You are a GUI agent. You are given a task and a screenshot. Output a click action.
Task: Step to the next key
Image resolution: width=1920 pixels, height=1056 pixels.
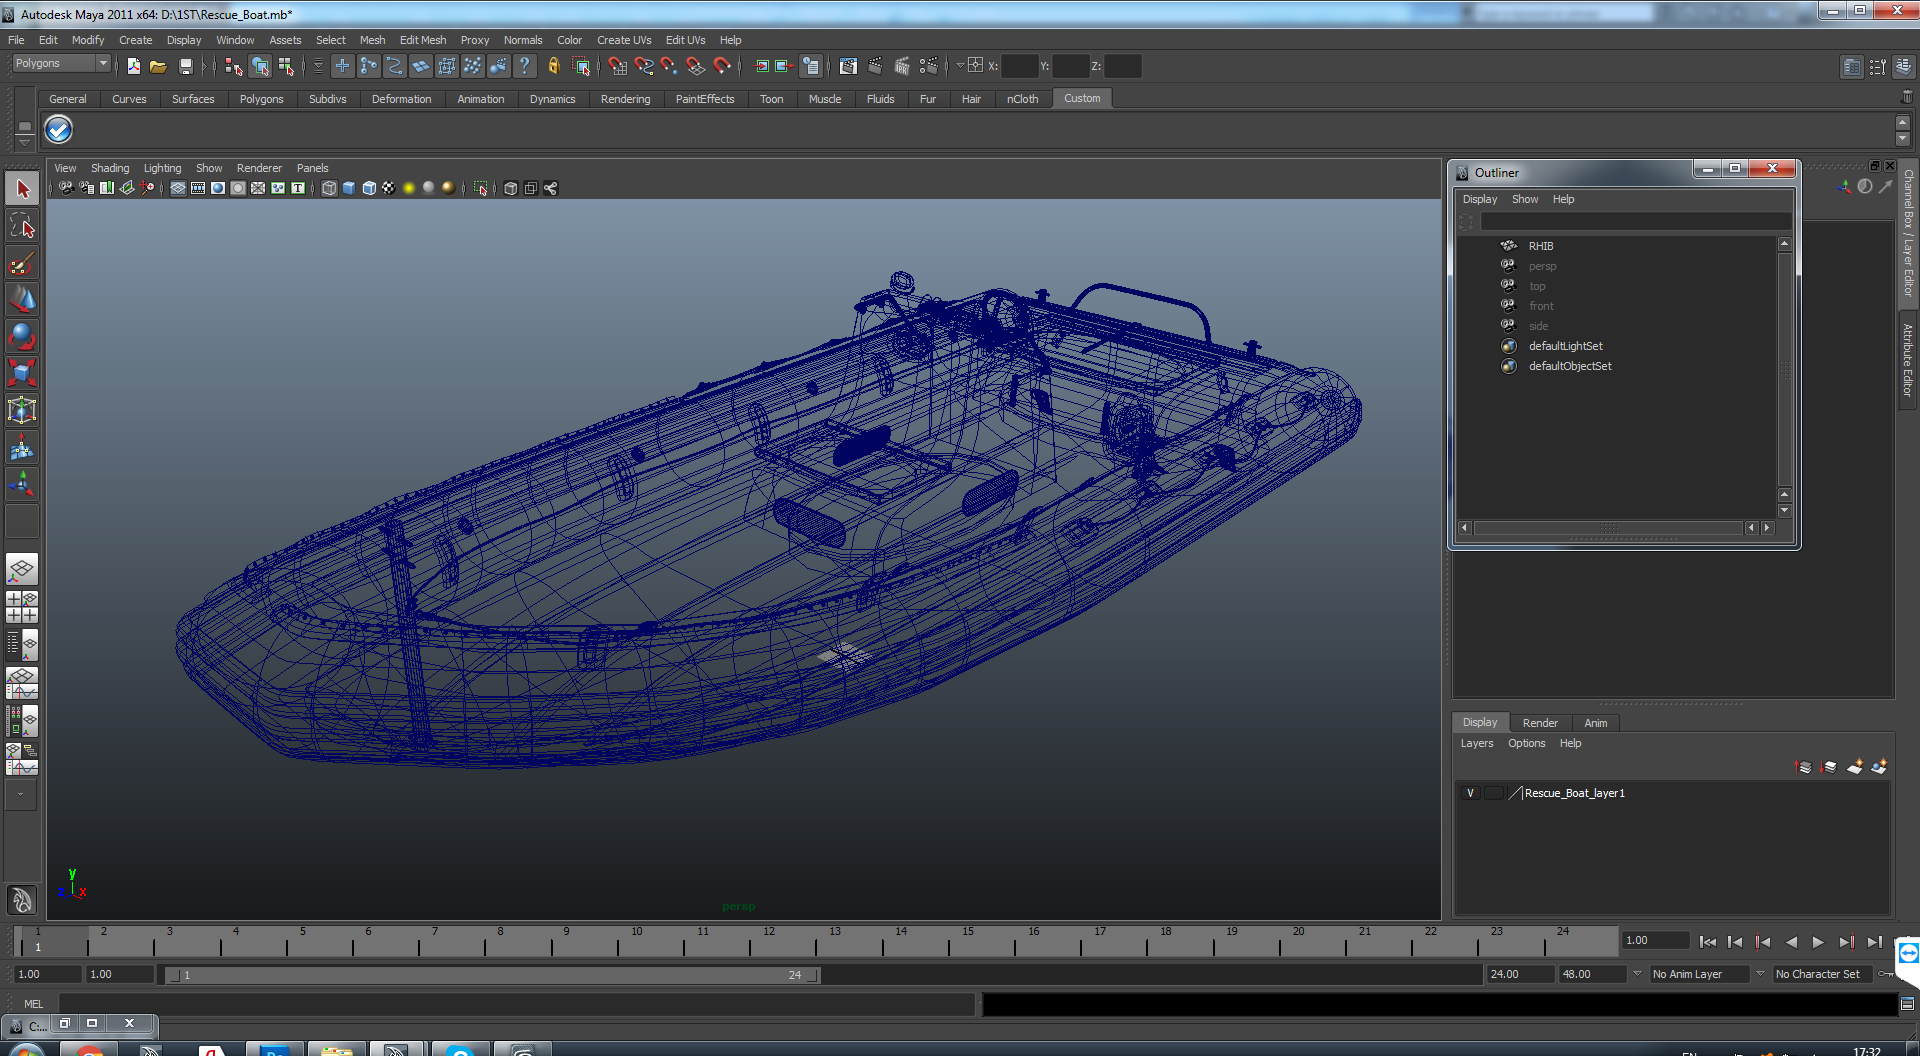(x=1846, y=942)
